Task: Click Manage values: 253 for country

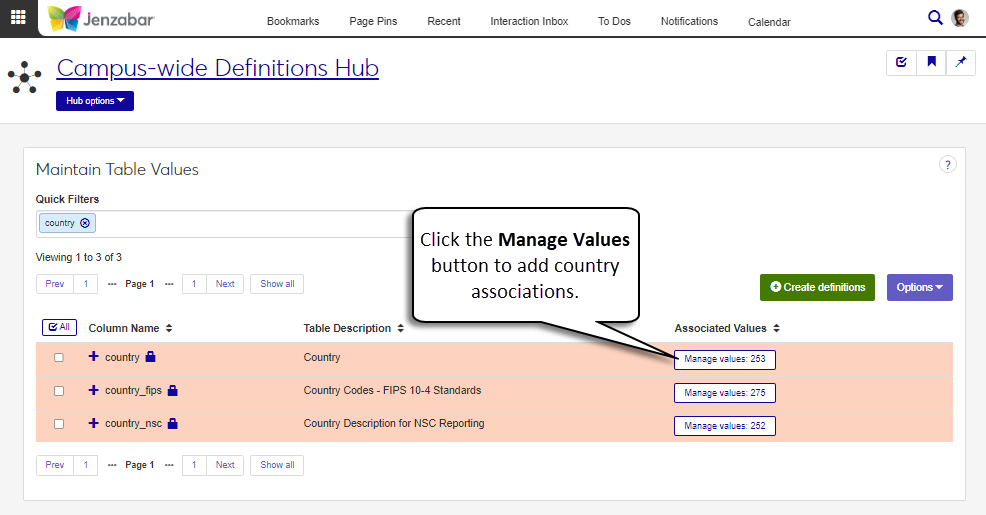Action: click(724, 360)
